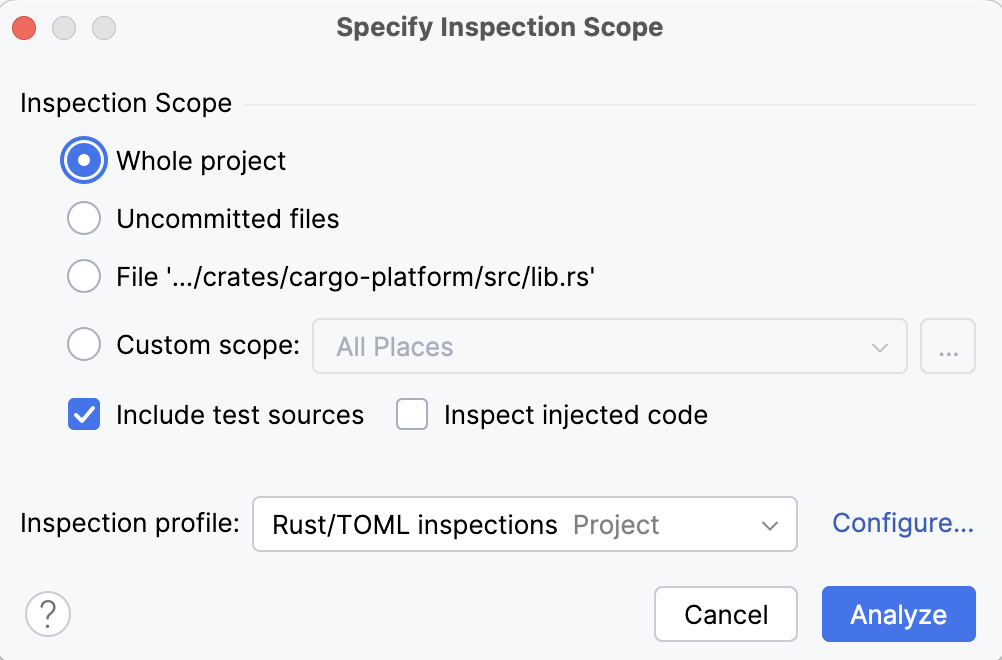Uncheck the Include test sources checkbox
Image resolution: width=1002 pixels, height=660 pixels.
(84, 415)
